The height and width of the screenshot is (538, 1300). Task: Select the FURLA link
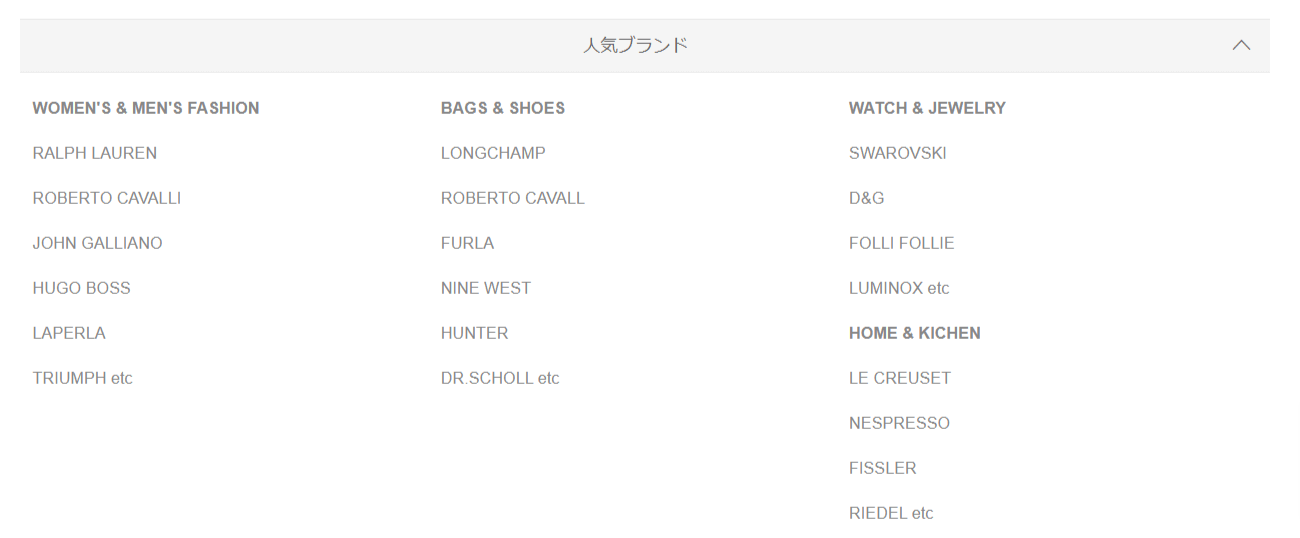(467, 243)
